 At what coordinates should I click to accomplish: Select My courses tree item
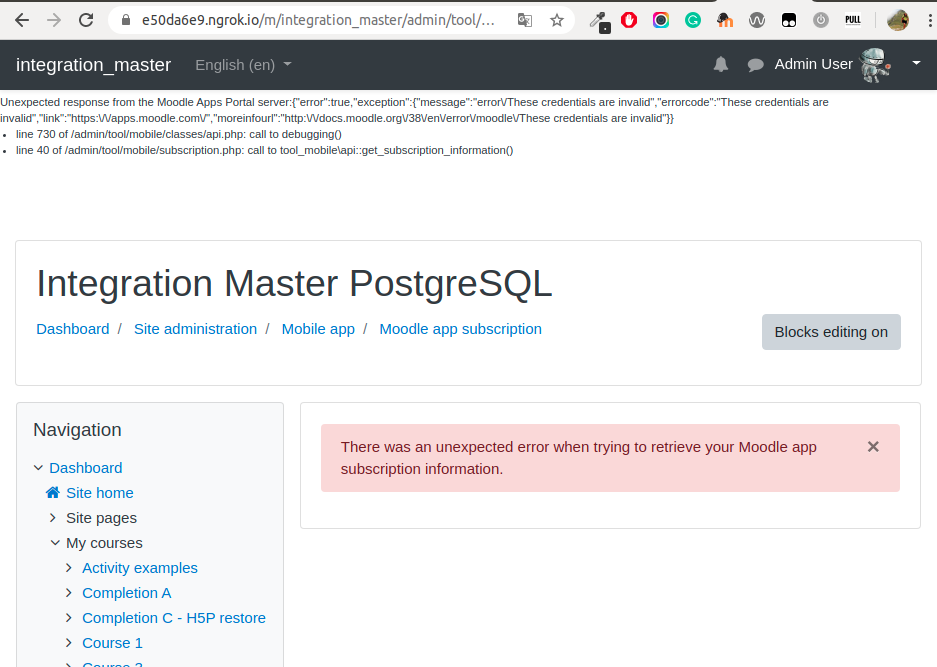pyautogui.click(x=104, y=543)
